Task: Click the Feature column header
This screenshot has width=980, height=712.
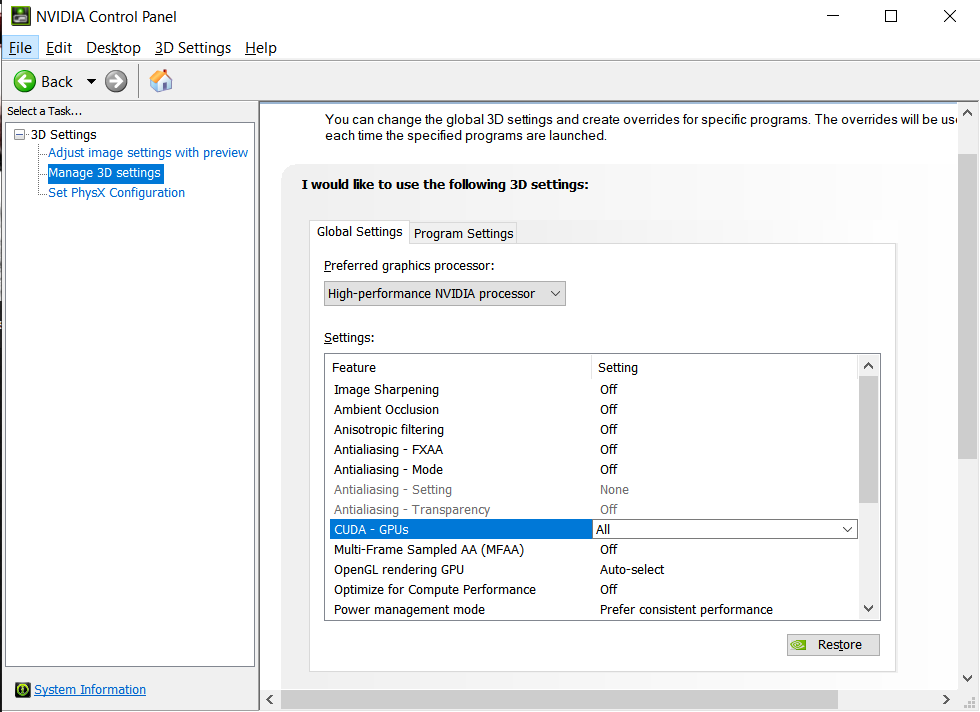Action: click(x=458, y=368)
